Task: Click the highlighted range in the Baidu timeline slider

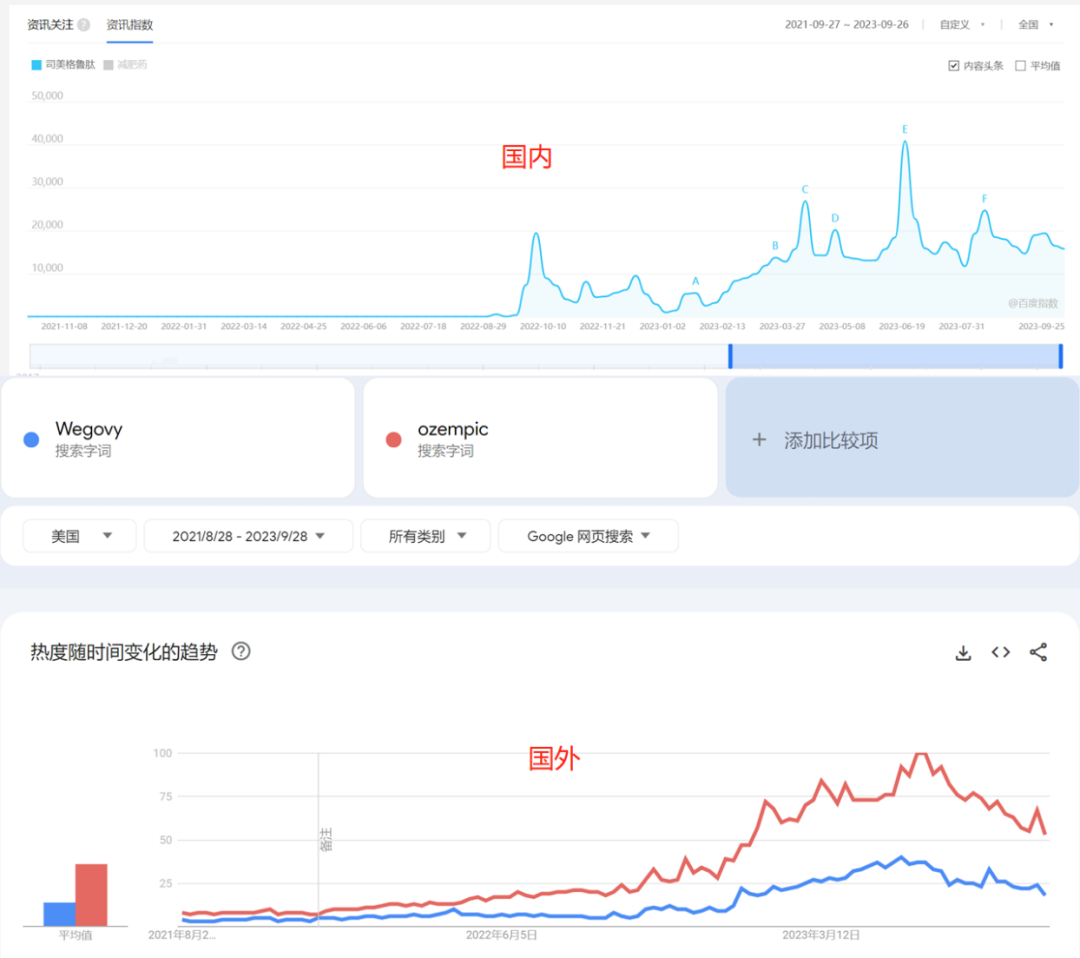Action: (895, 355)
